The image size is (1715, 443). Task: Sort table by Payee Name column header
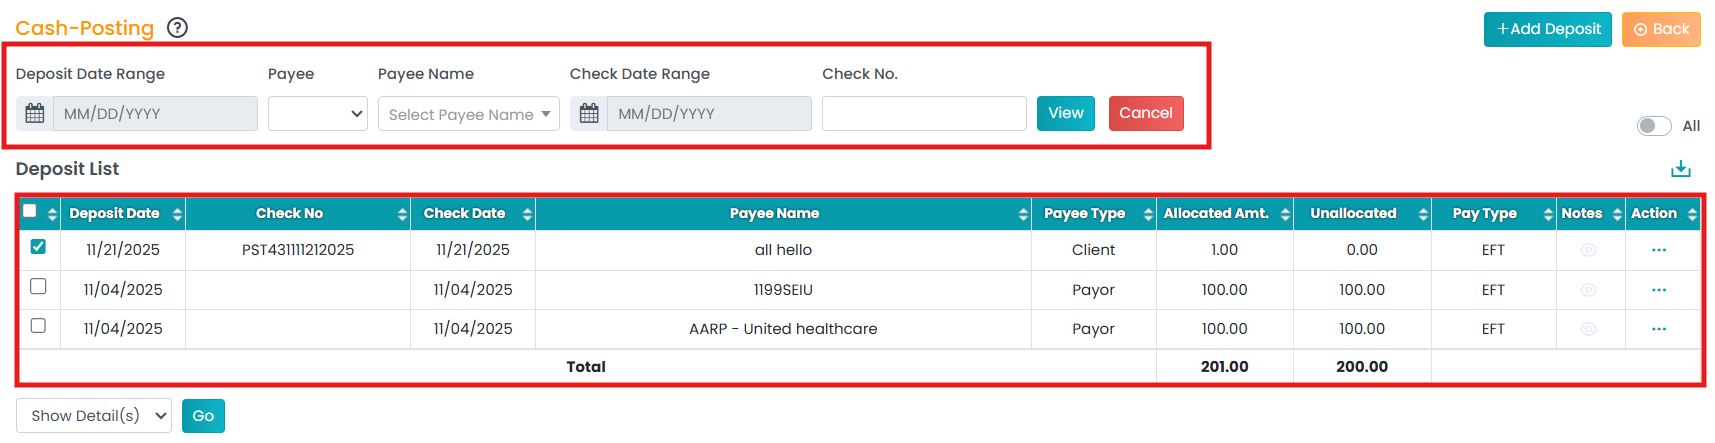775,214
